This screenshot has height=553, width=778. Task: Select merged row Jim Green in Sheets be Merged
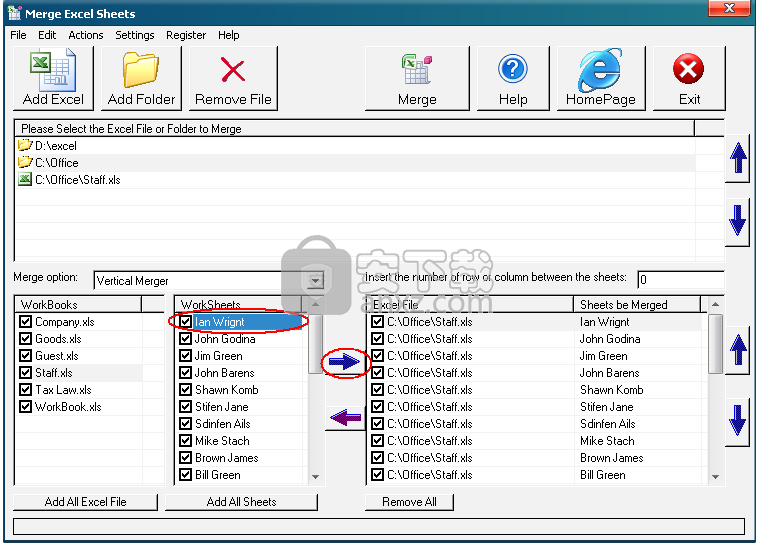pyautogui.click(x=603, y=356)
